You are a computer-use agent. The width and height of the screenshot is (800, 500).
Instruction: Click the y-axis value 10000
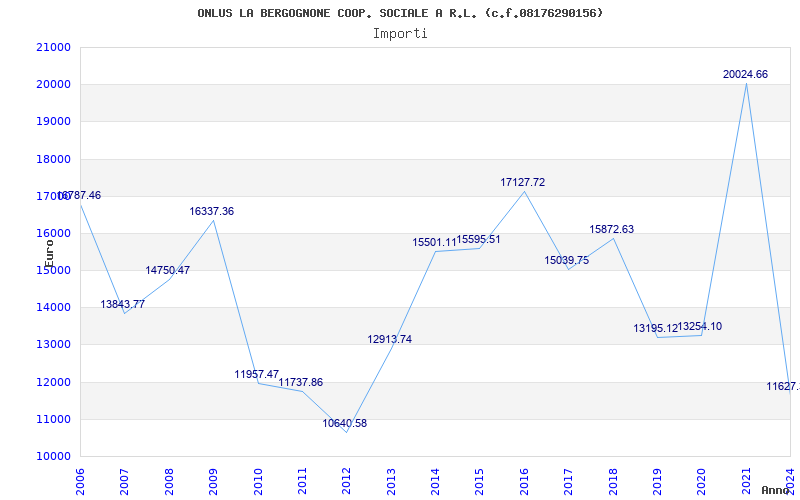click(53, 457)
